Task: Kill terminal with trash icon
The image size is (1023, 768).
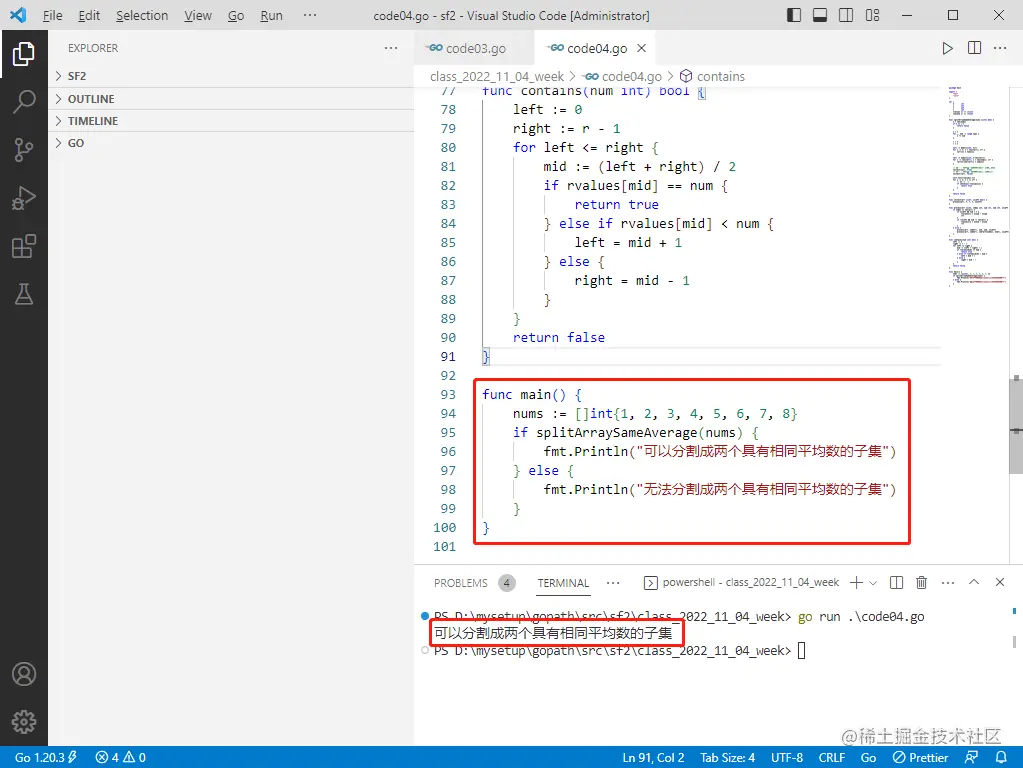Action: click(x=921, y=582)
